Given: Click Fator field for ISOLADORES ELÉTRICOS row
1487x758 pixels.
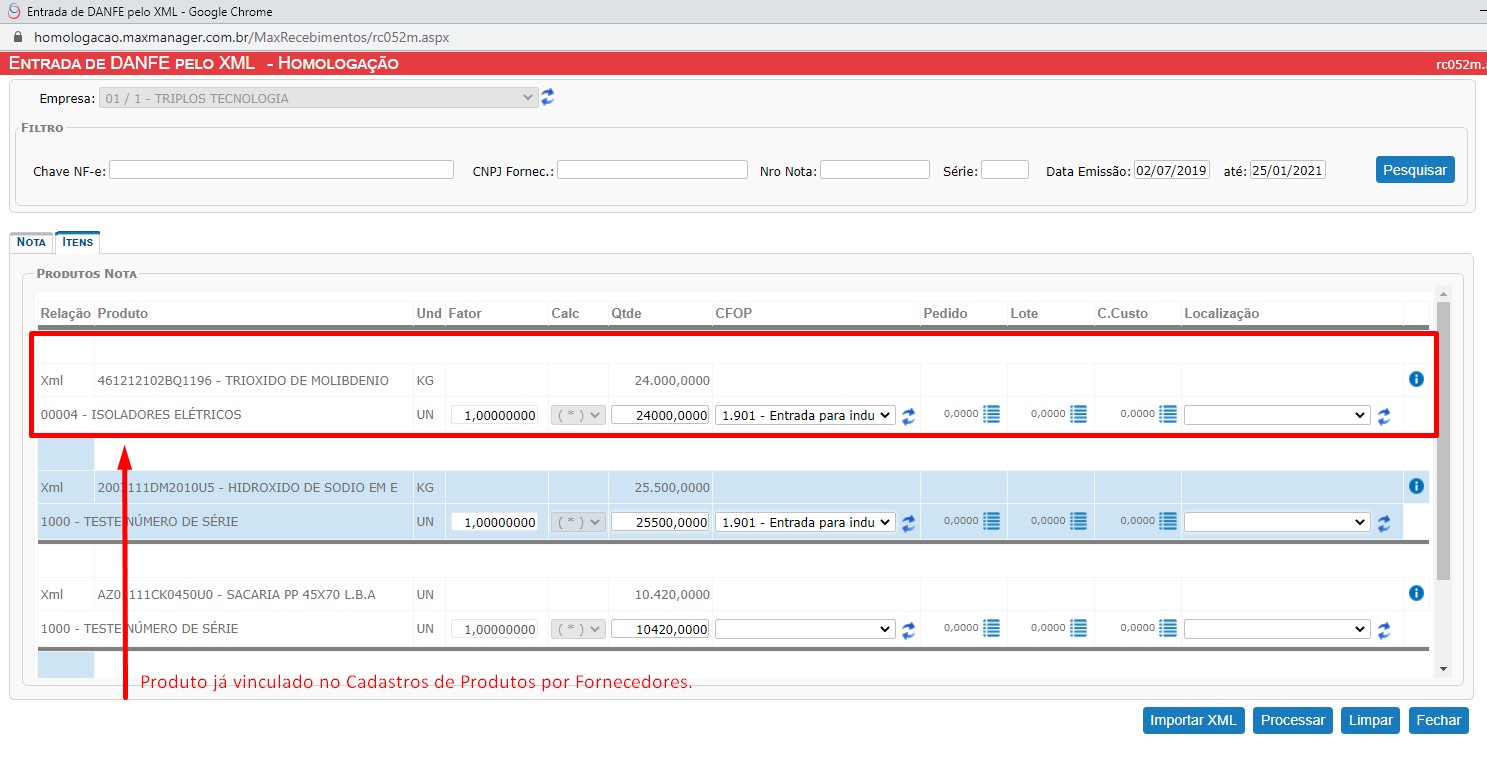Looking at the screenshot, I should coord(495,415).
